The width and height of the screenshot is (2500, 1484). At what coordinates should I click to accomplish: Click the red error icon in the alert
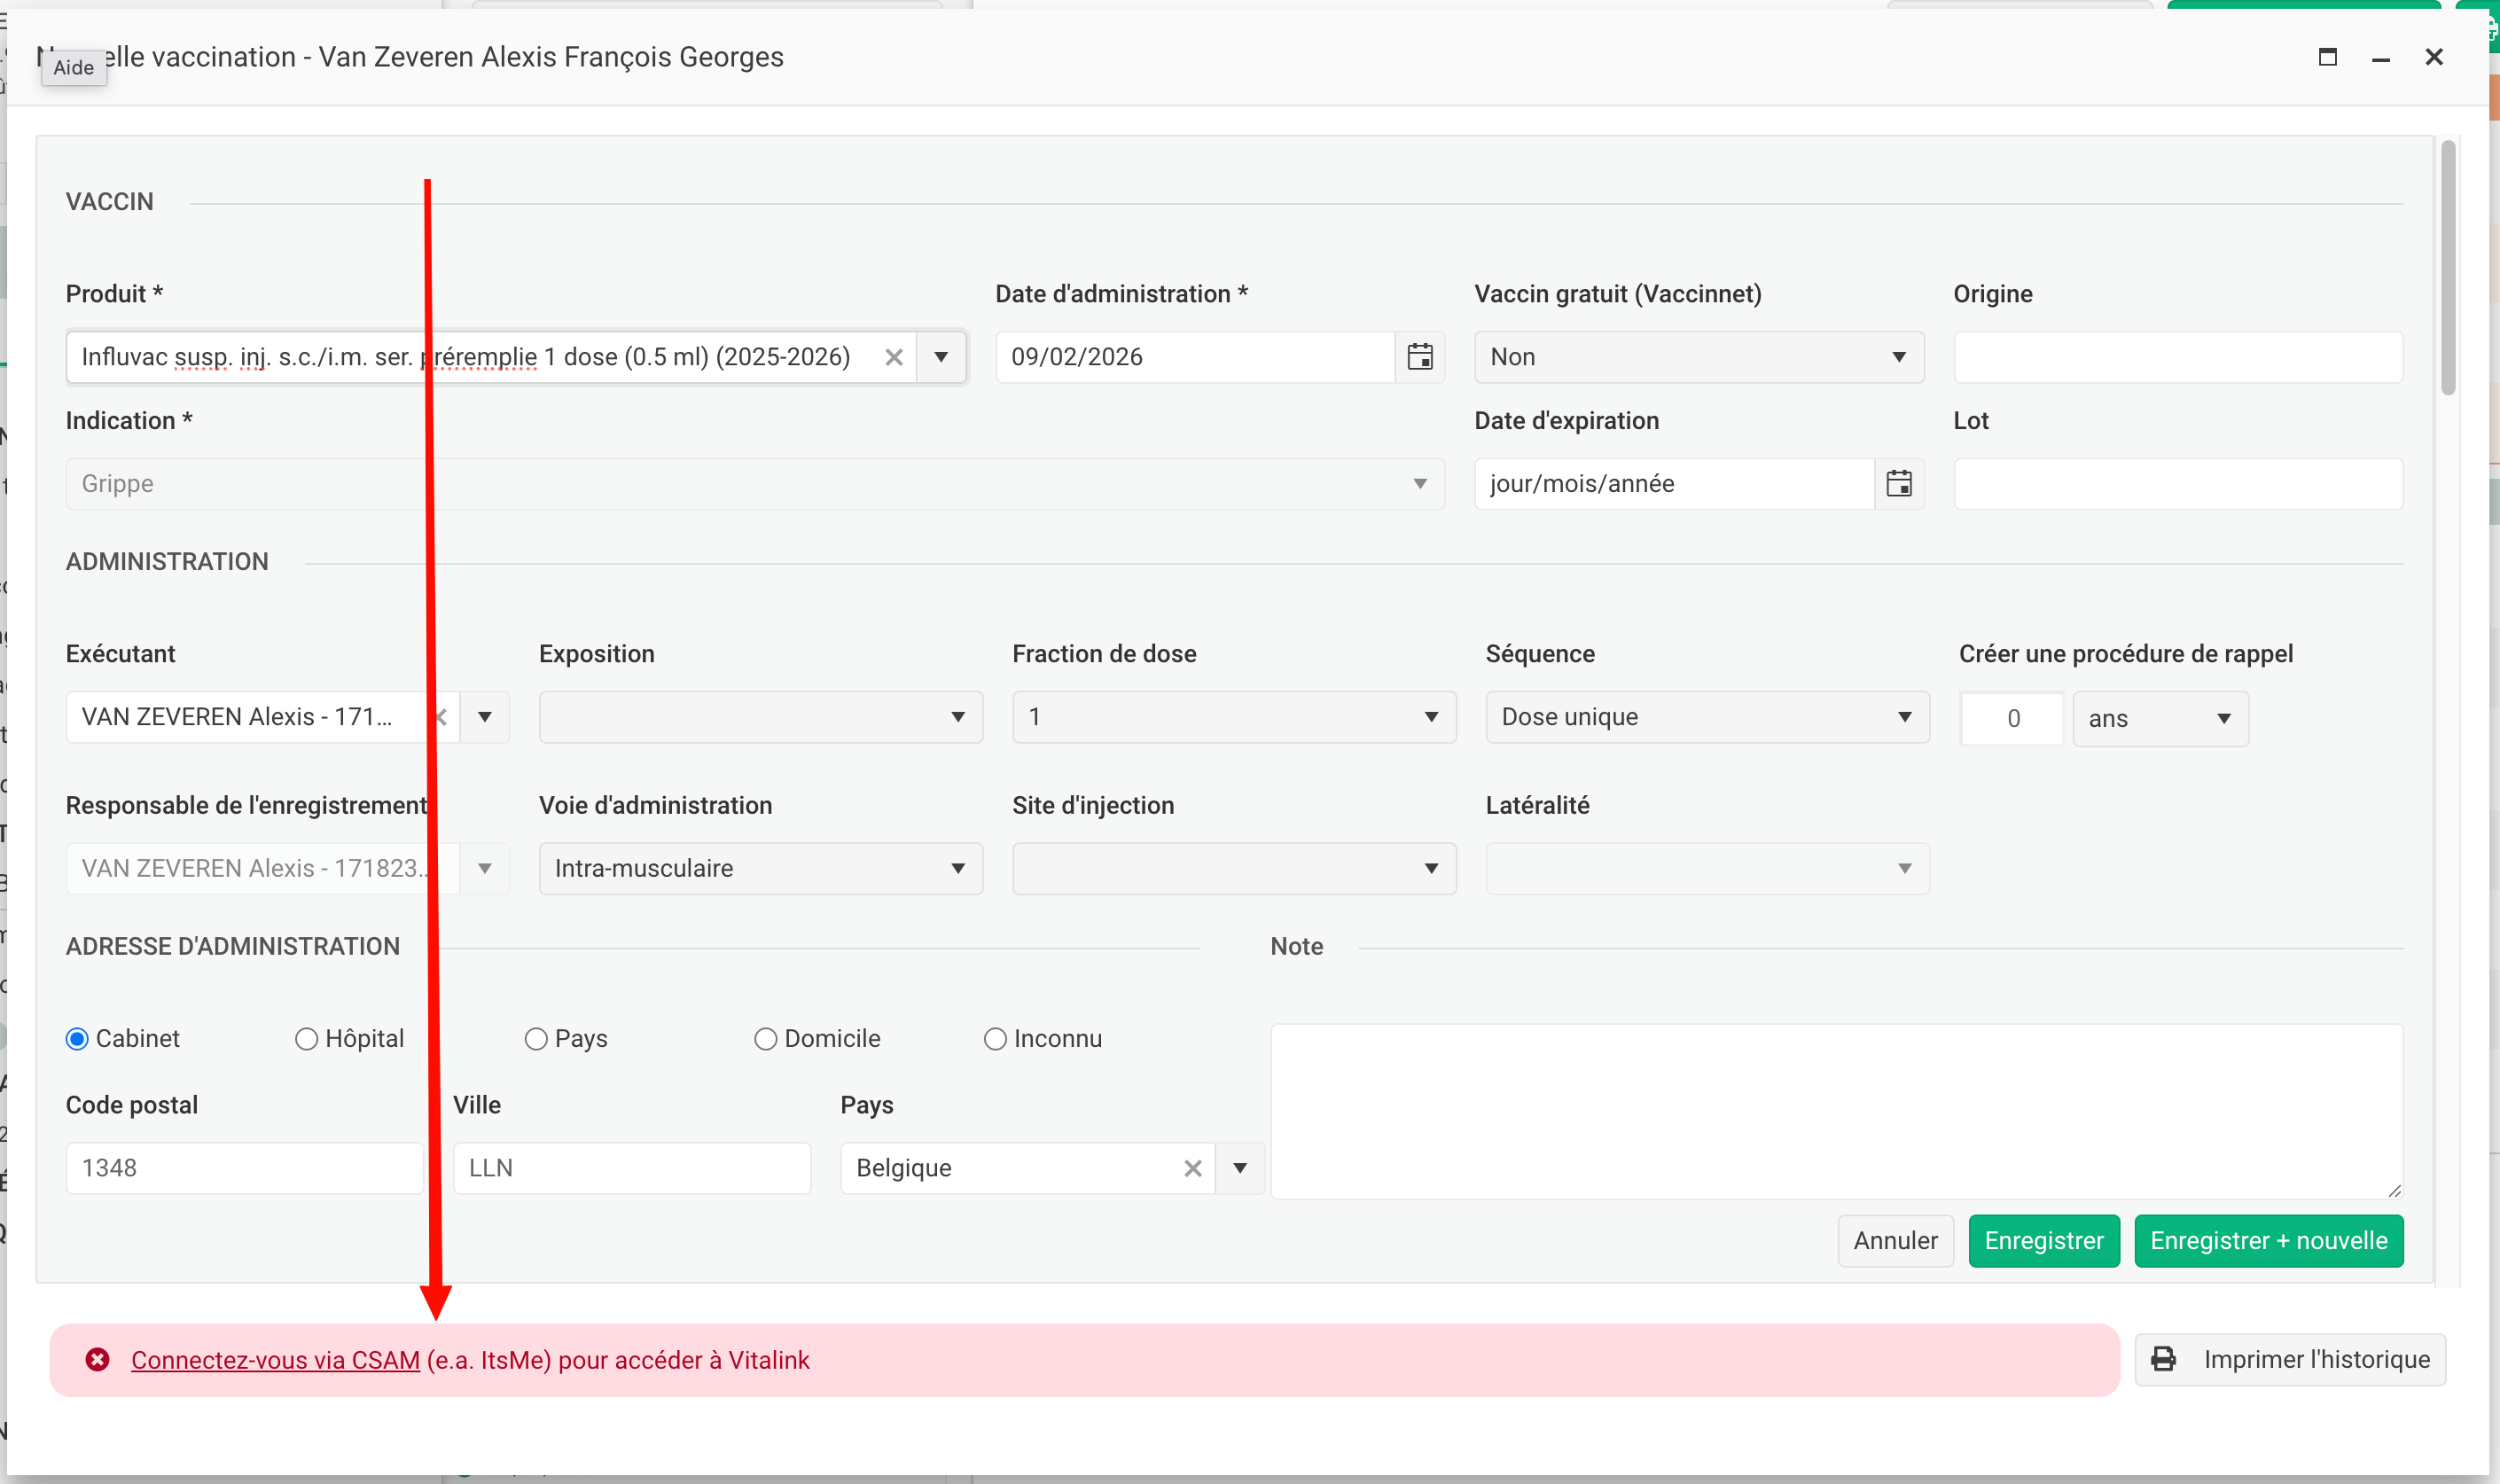click(x=97, y=1359)
